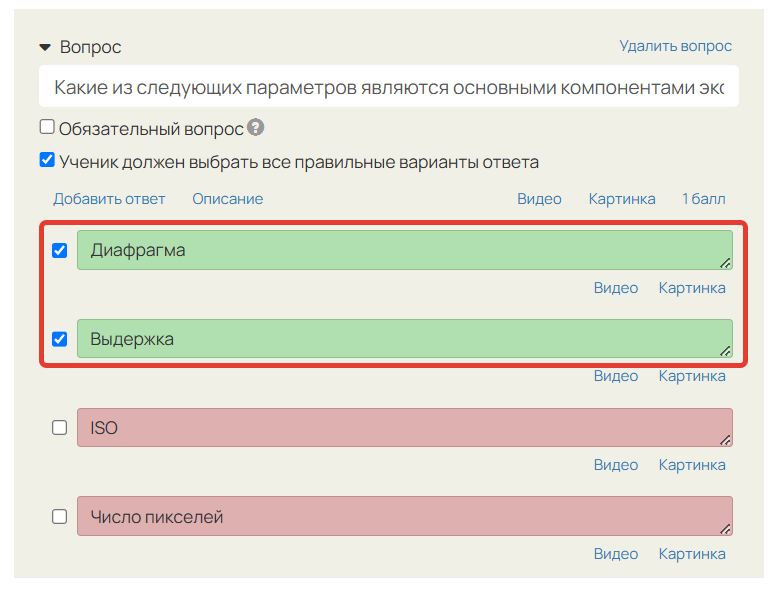
Task: Uncheck Ученик должен выбрать все правильные варианты
Action: [47, 160]
